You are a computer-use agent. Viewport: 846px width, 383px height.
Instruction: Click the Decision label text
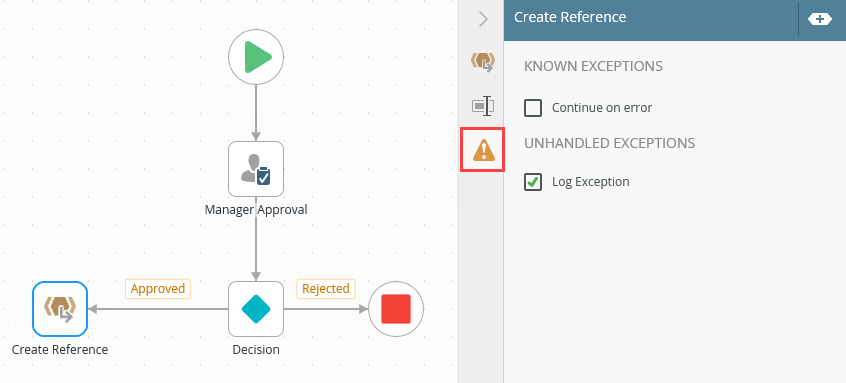coord(256,350)
